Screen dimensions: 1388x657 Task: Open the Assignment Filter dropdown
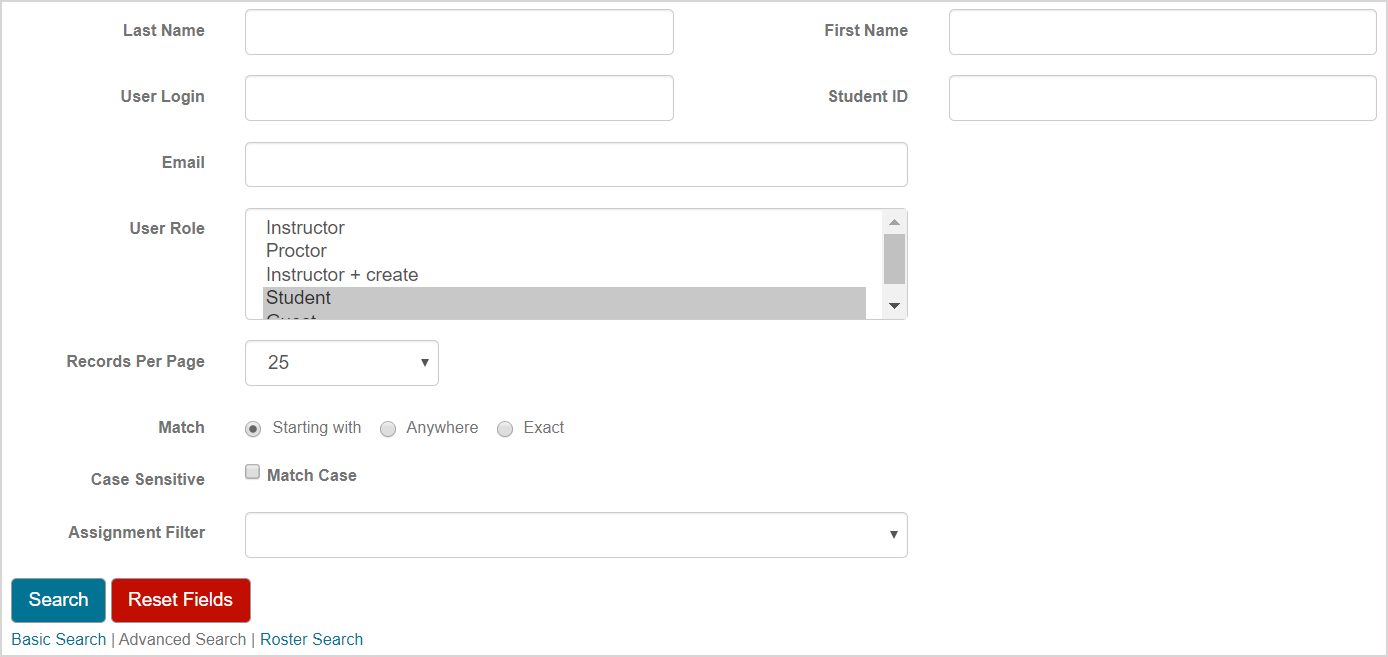click(575, 535)
